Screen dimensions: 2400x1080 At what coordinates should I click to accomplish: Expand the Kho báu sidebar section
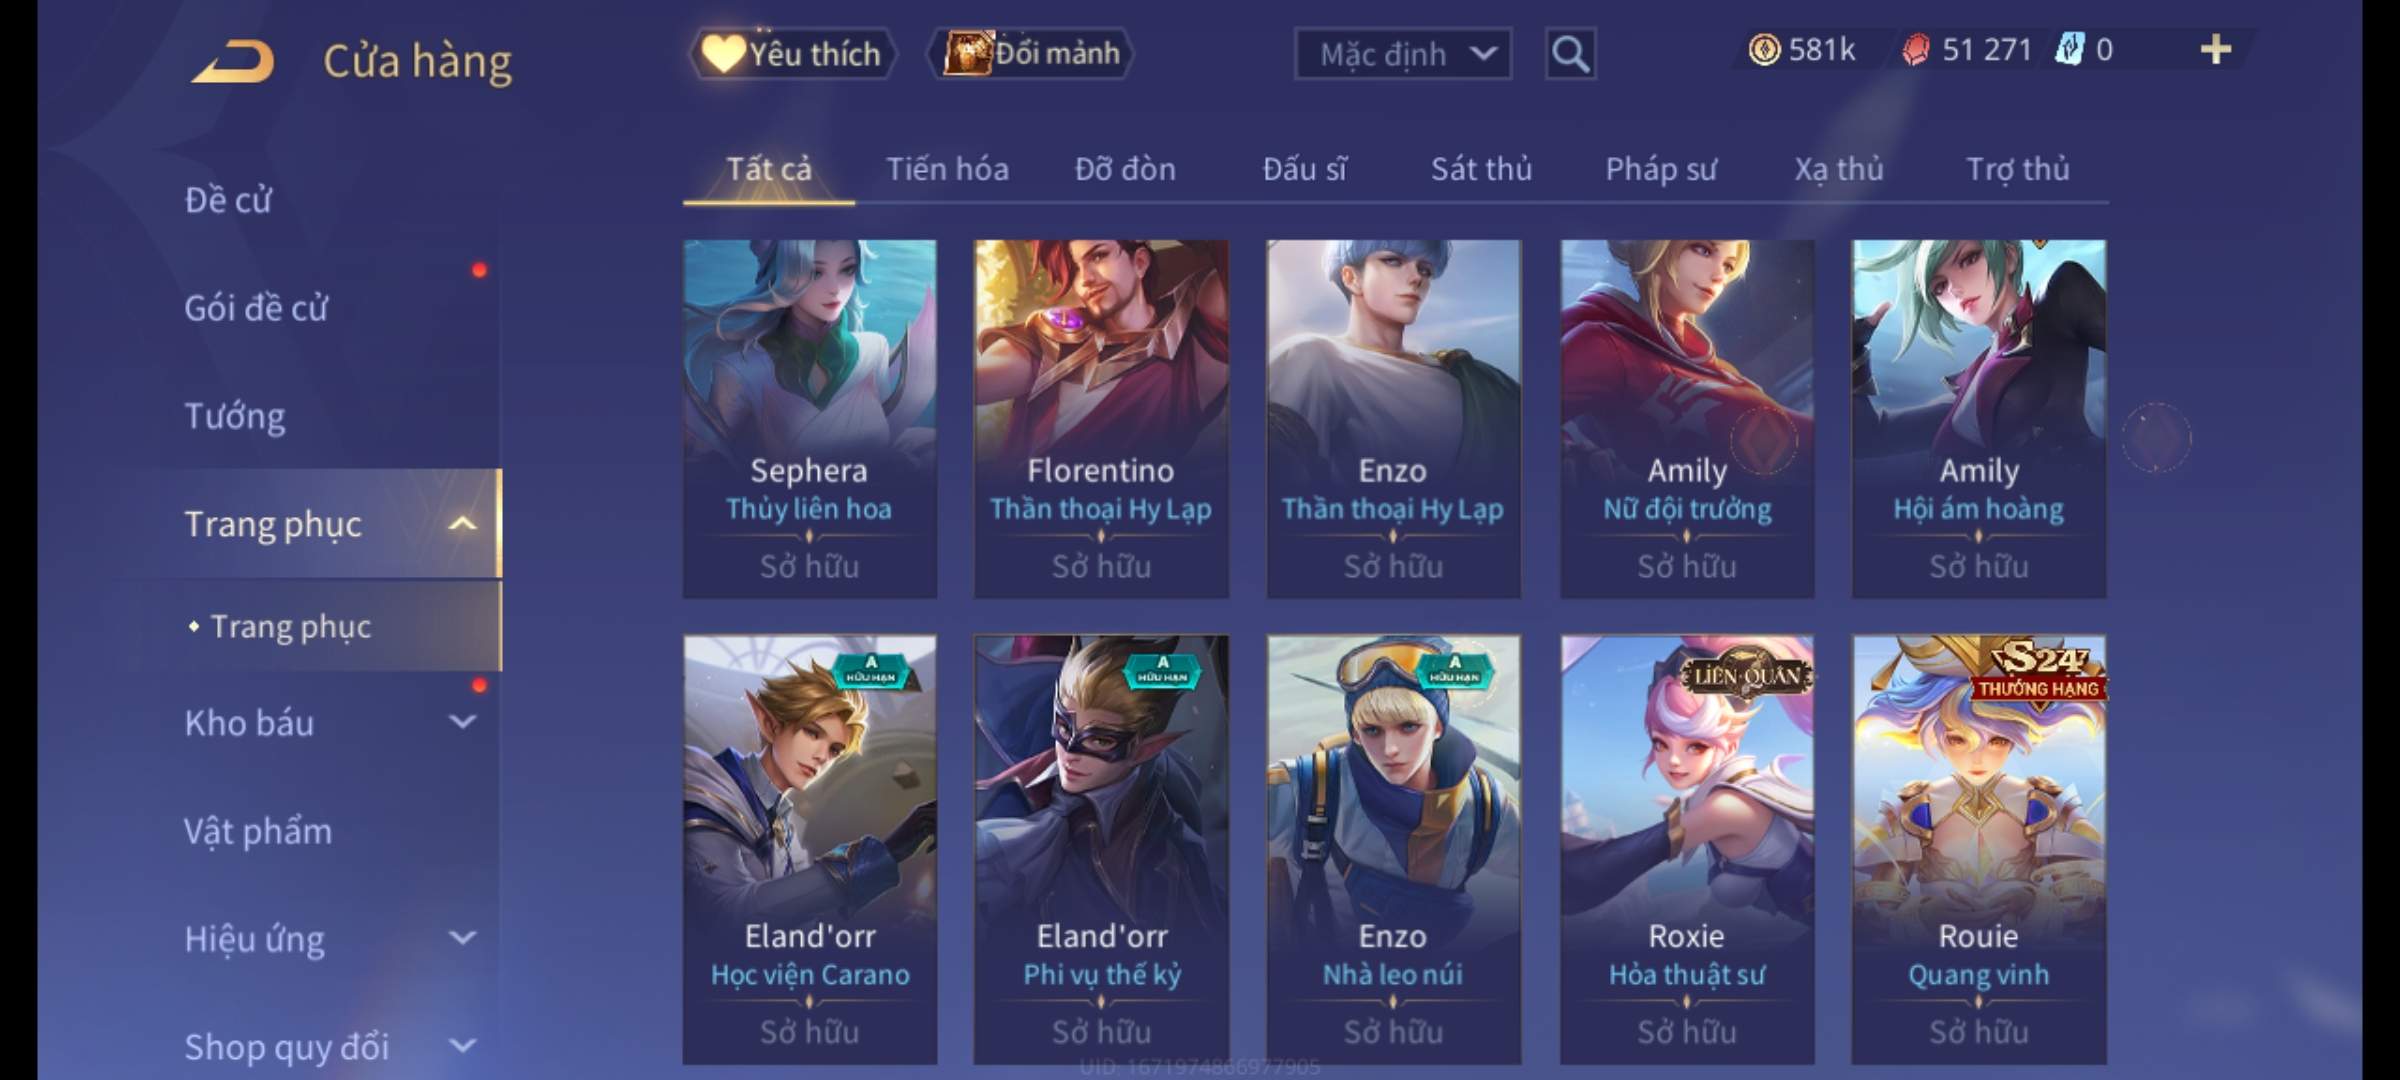(x=463, y=721)
